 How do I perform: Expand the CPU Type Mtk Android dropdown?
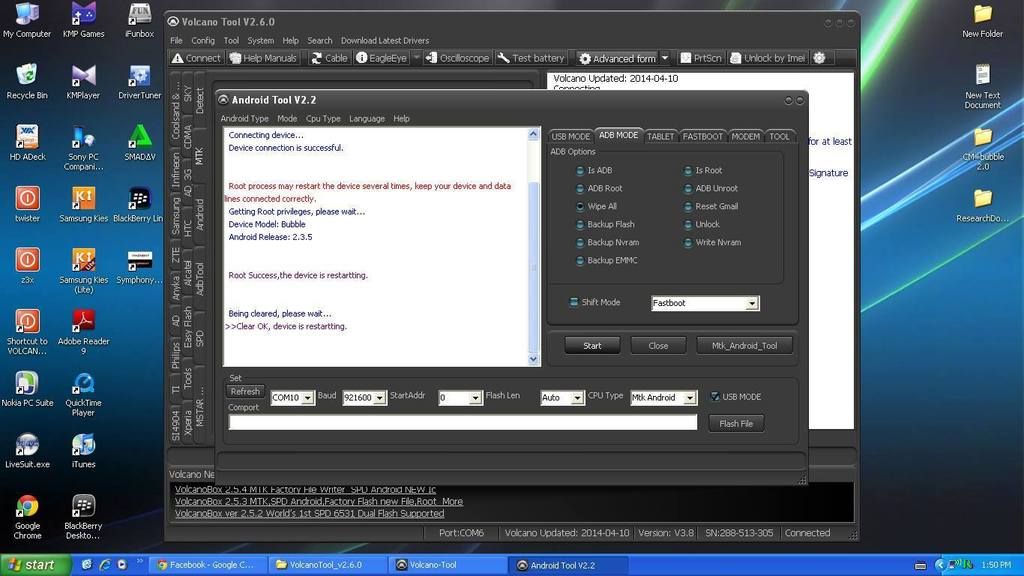pos(689,398)
